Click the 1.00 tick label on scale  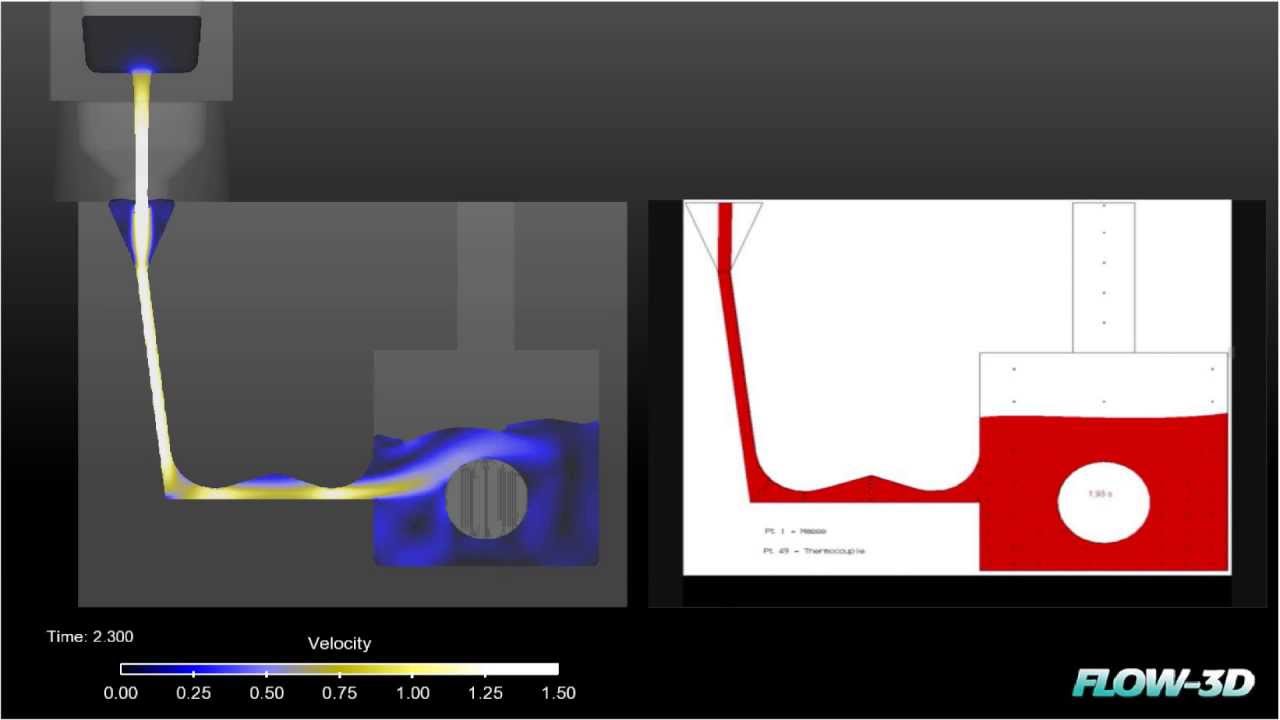[412, 692]
